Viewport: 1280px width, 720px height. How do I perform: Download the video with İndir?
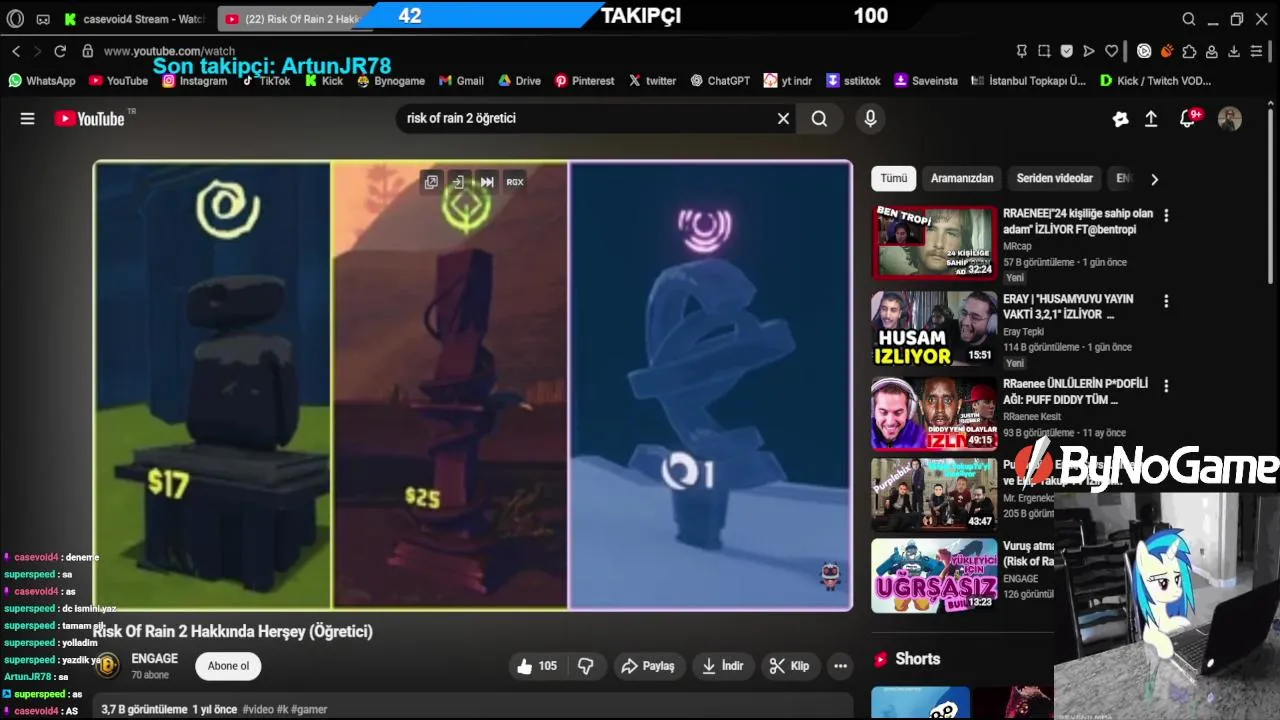click(x=722, y=666)
